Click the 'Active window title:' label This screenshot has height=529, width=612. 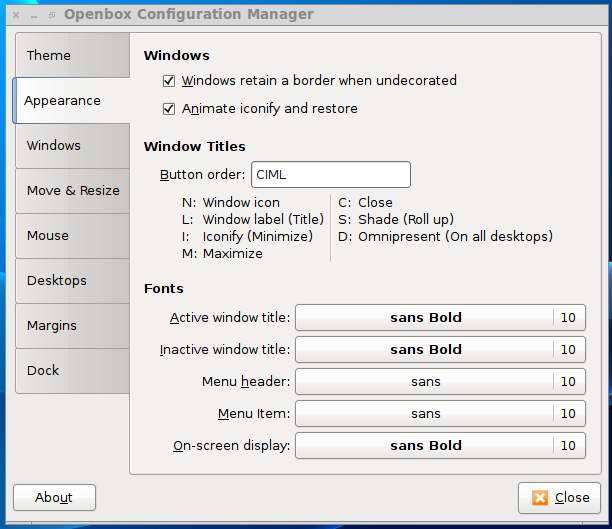point(230,317)
